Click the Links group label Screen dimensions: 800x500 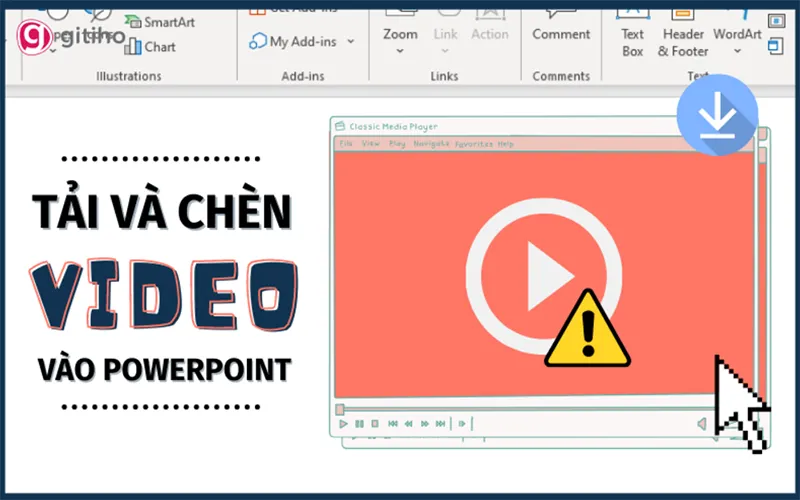coord(444,76)
